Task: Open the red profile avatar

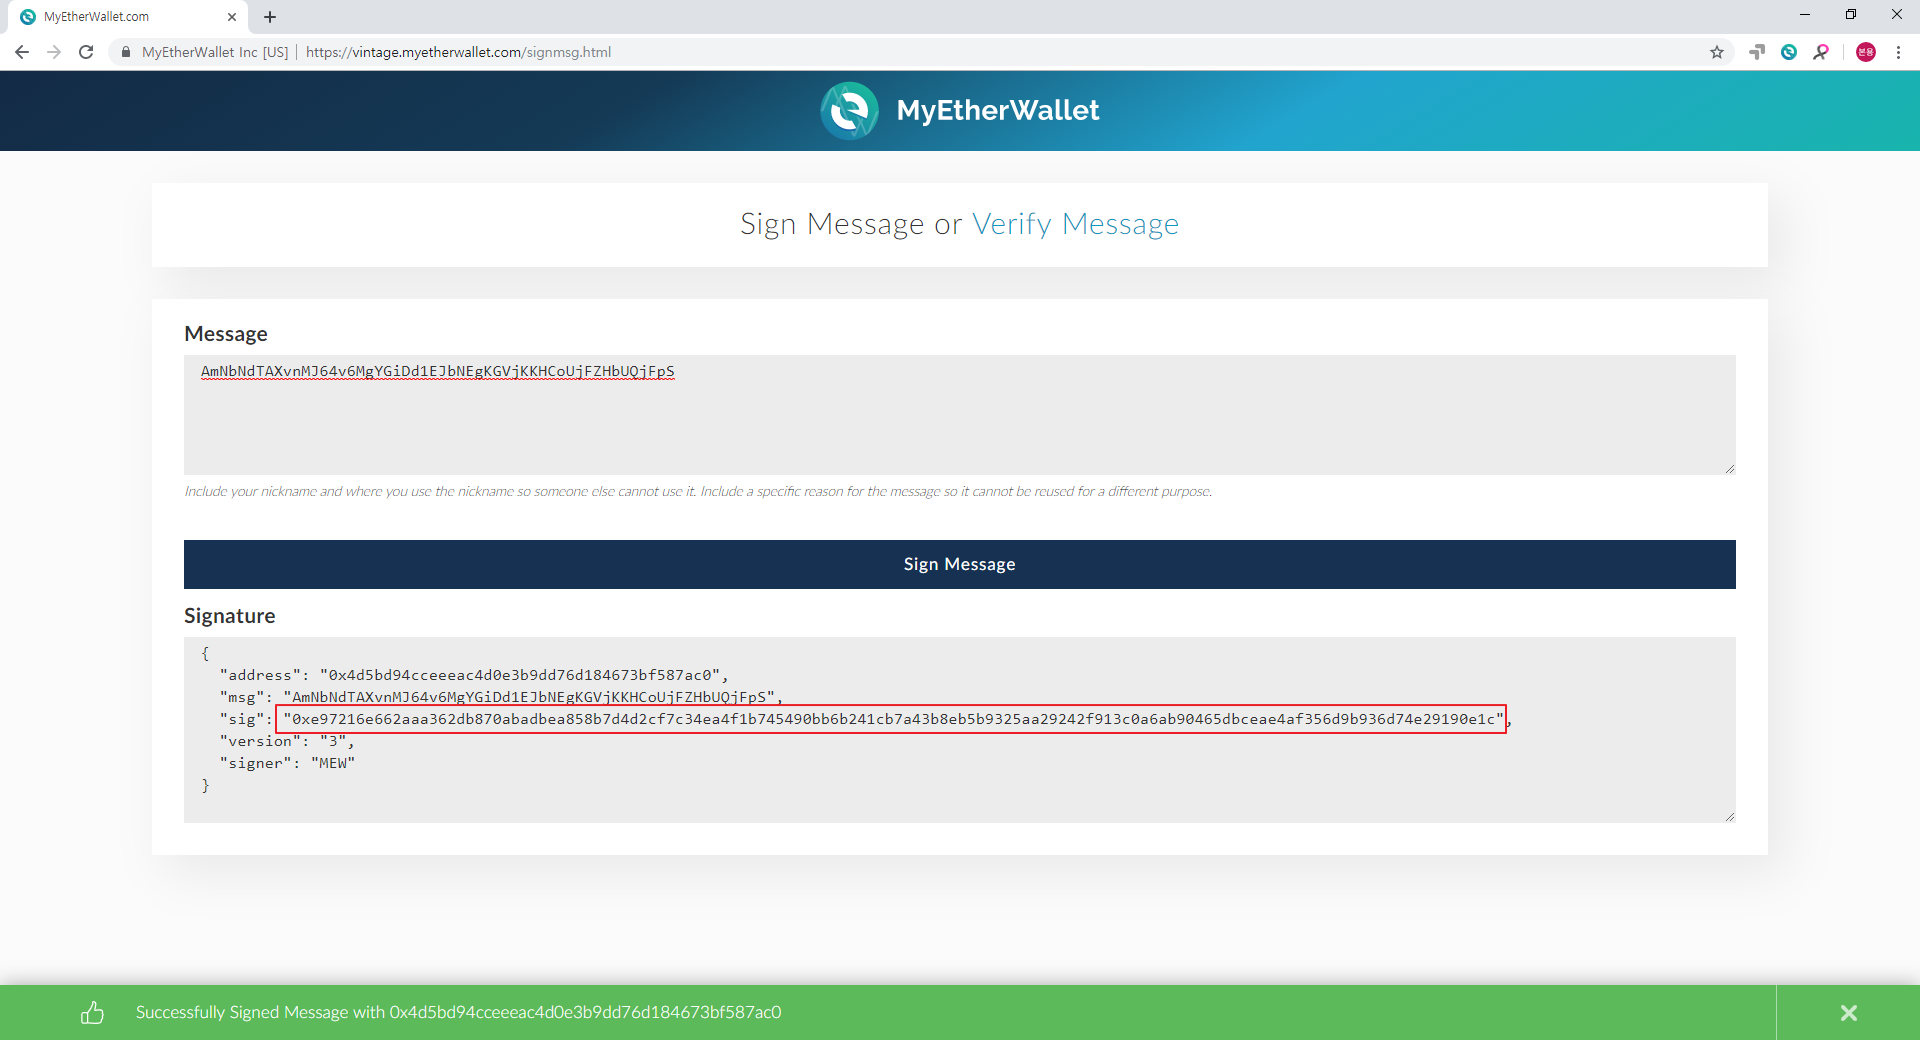Action: (1866, 52)
